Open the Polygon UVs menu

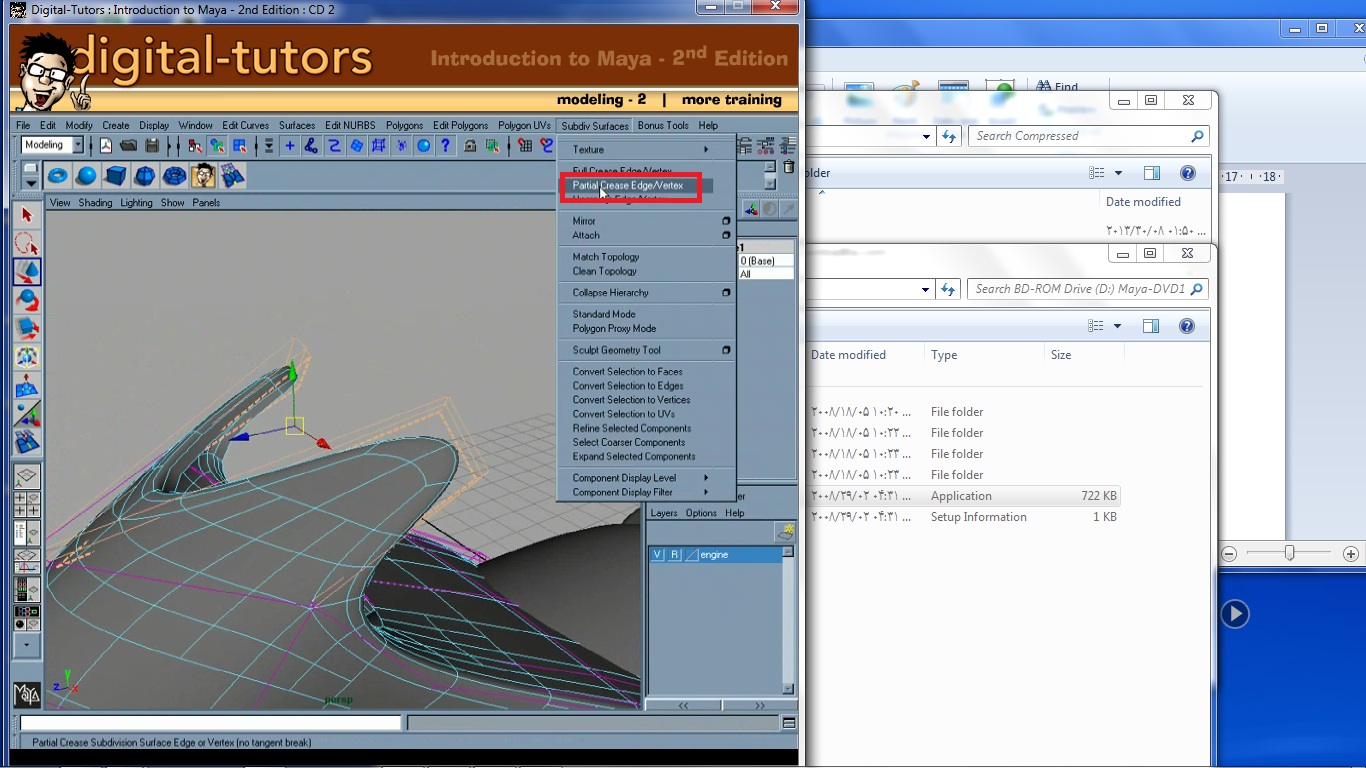524,126
